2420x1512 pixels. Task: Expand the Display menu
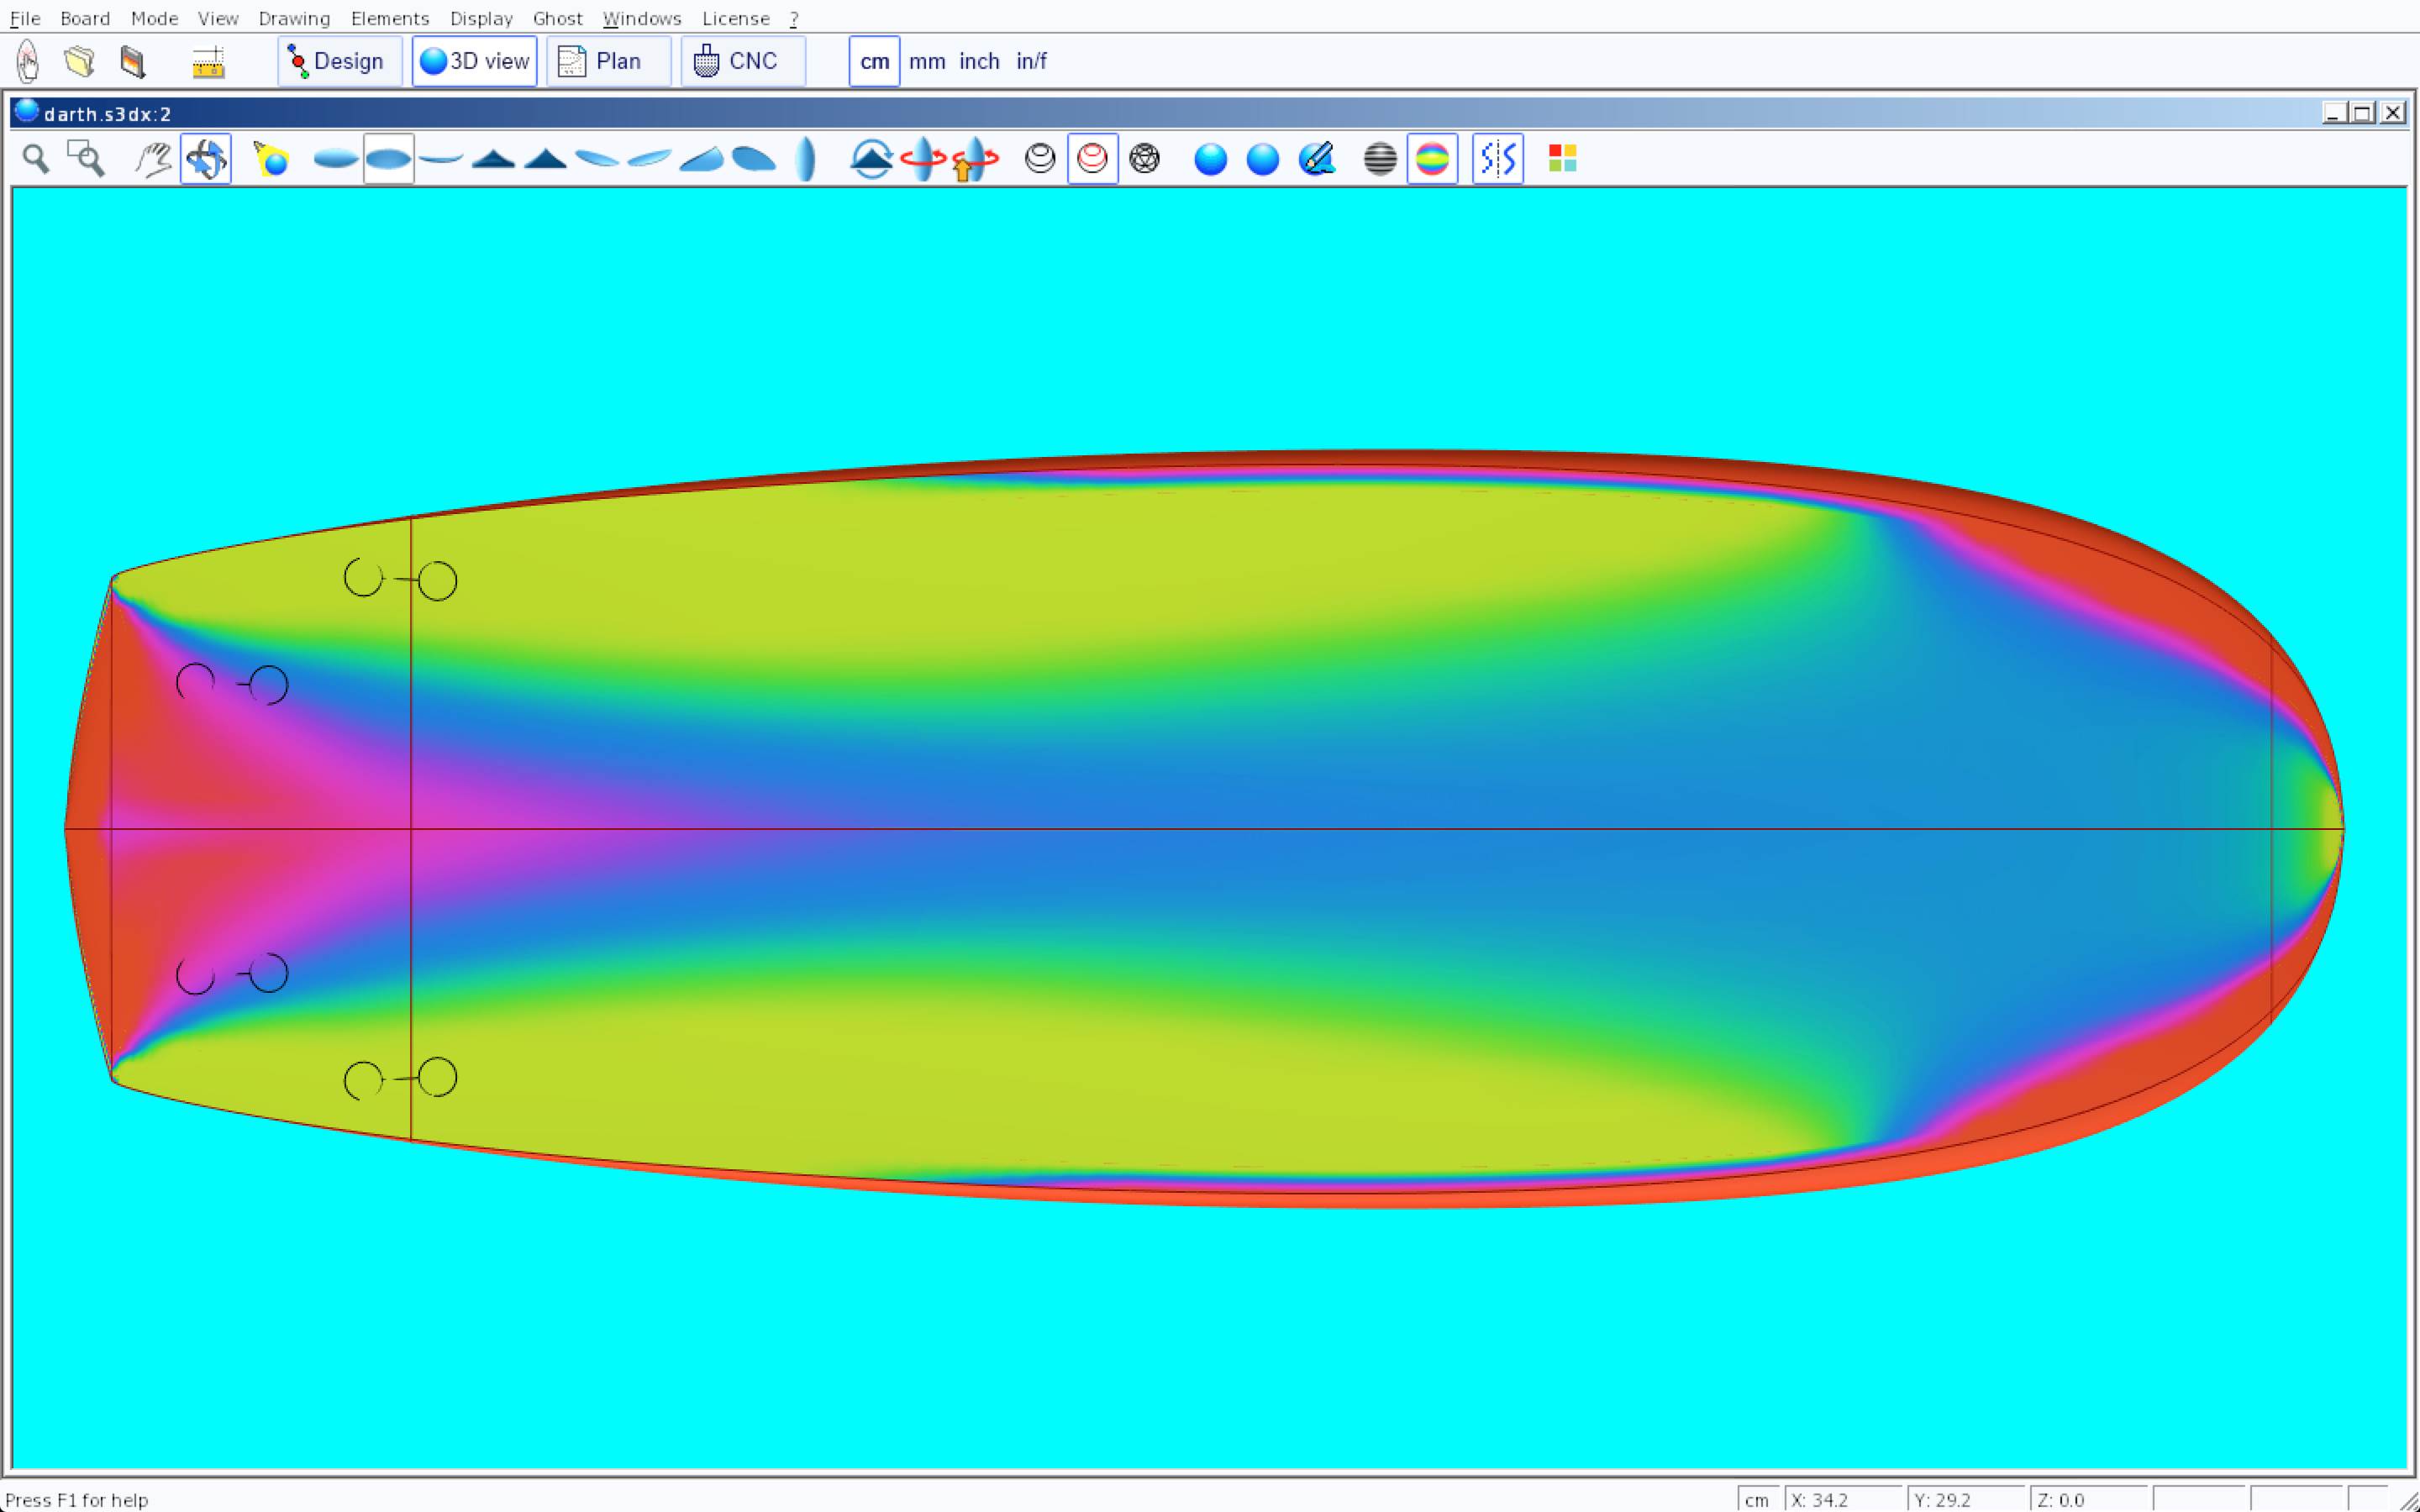481,18
